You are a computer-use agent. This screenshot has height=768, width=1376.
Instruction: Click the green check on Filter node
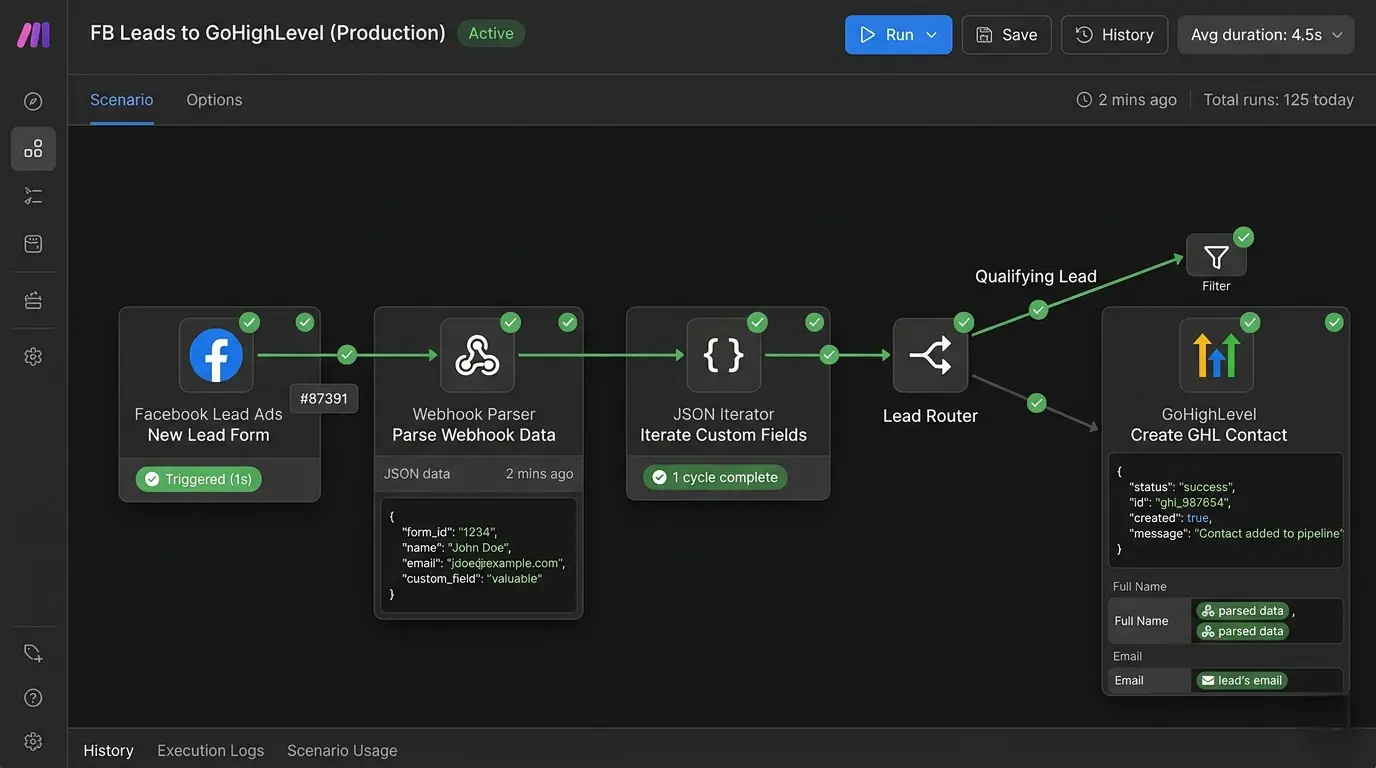(x=1243, y=237)
